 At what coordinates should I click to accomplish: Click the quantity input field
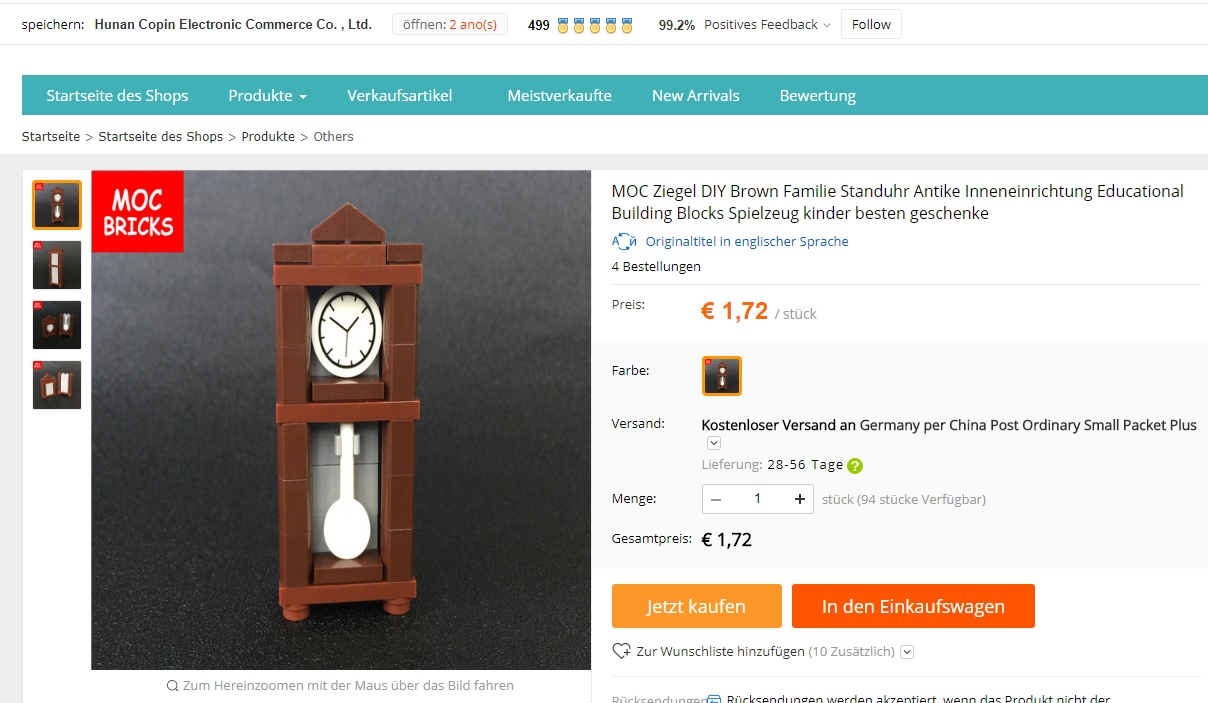(757, 499)
